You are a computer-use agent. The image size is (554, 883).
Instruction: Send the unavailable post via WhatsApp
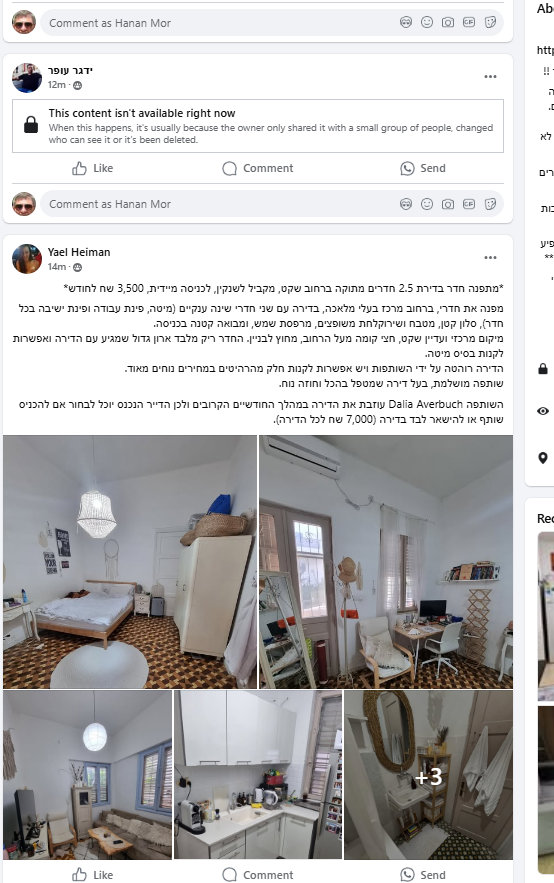point(423,168)
